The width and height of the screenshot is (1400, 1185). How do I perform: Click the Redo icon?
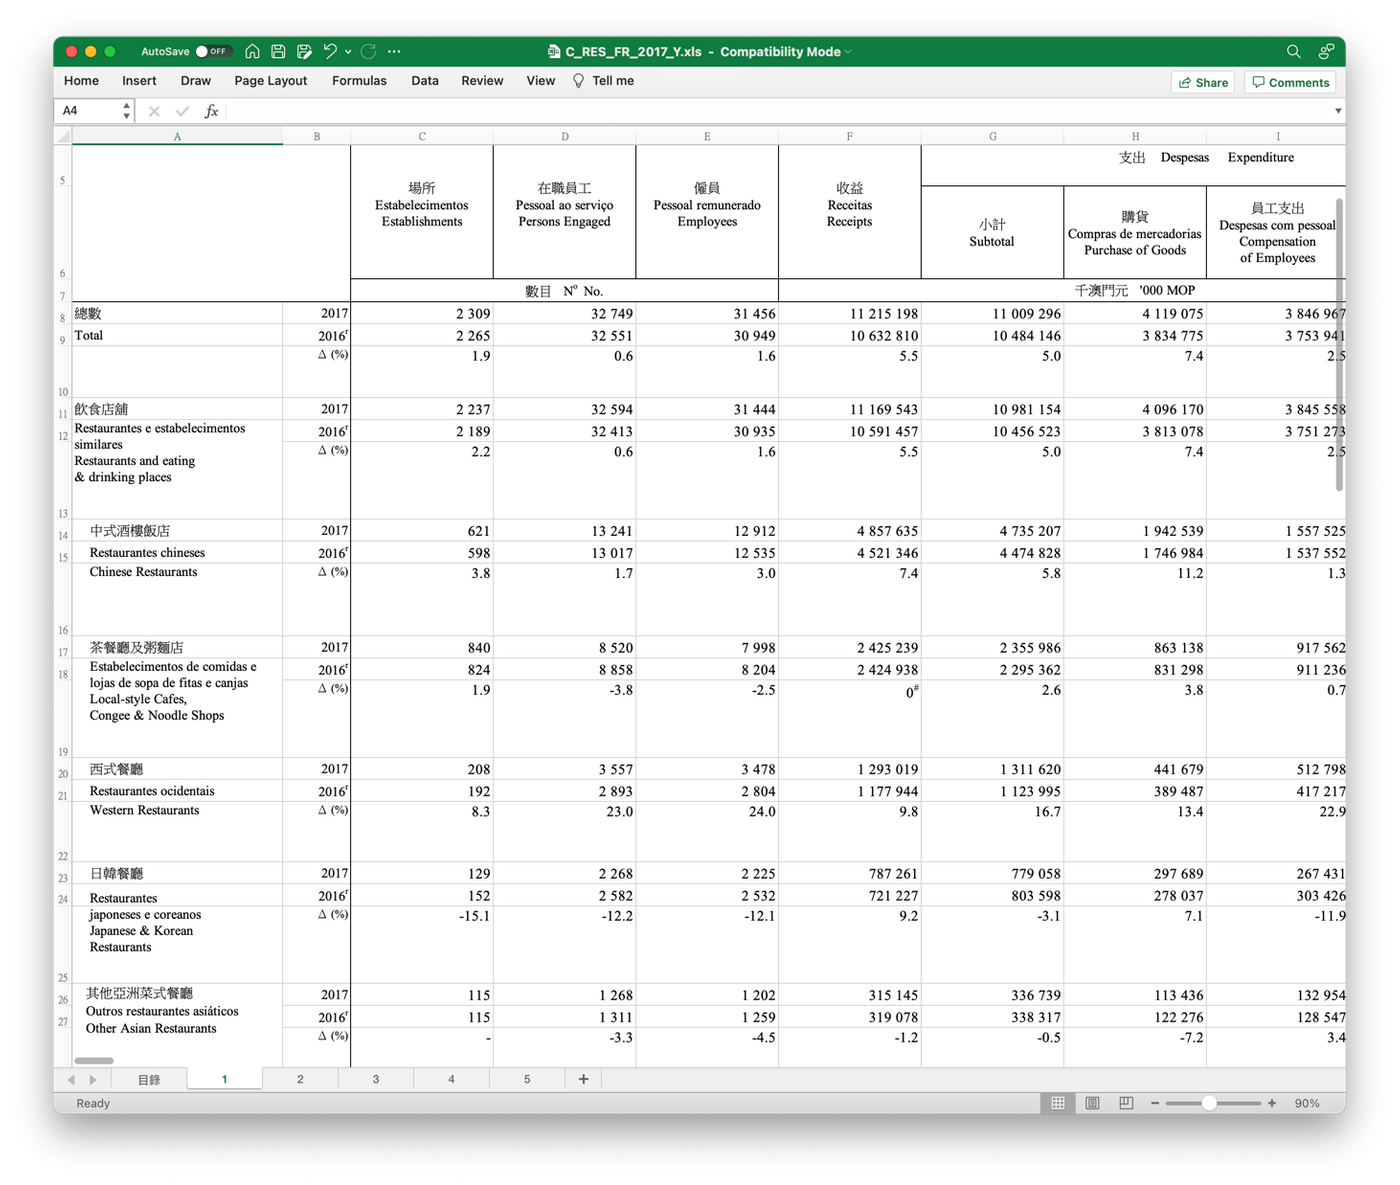tap(368, 51)
